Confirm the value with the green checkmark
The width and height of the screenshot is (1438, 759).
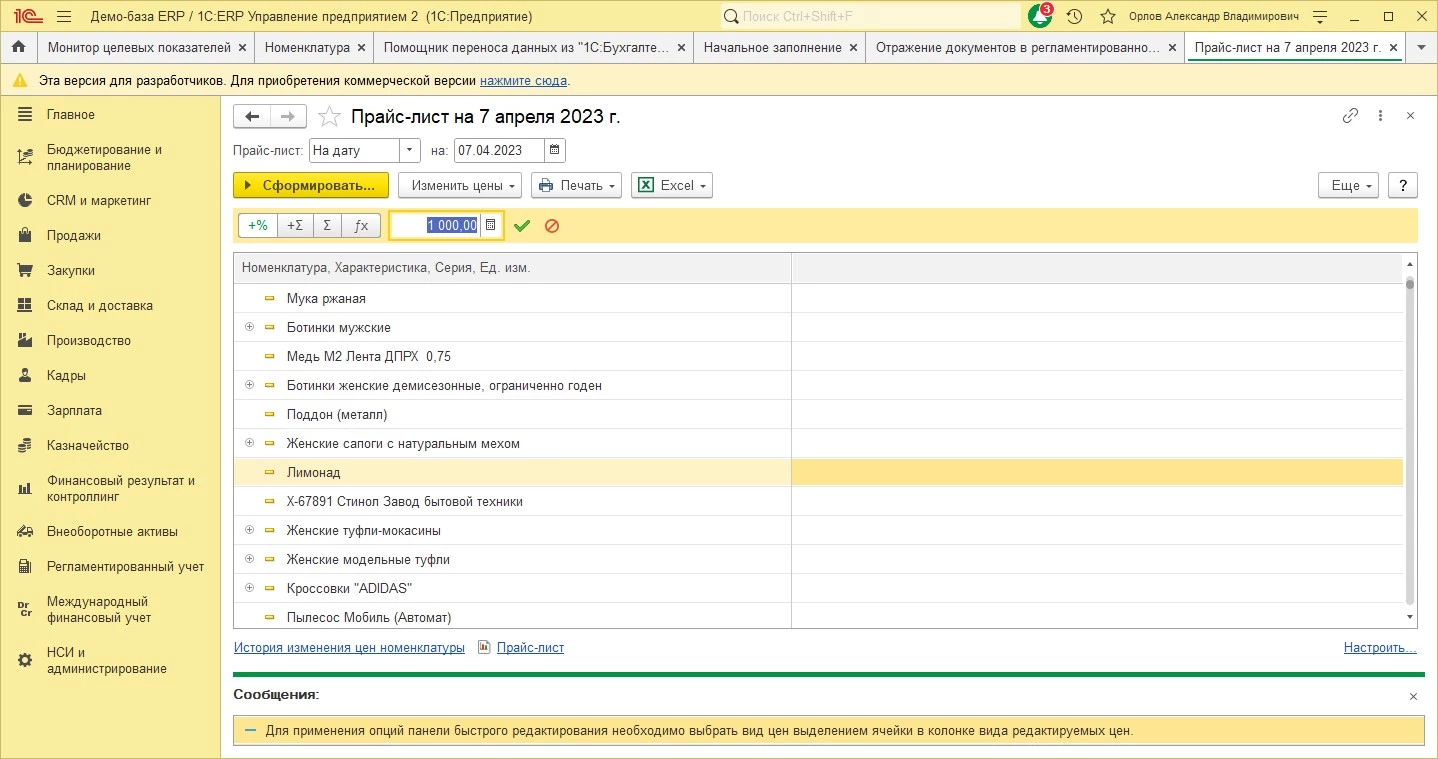pos(521,226)
